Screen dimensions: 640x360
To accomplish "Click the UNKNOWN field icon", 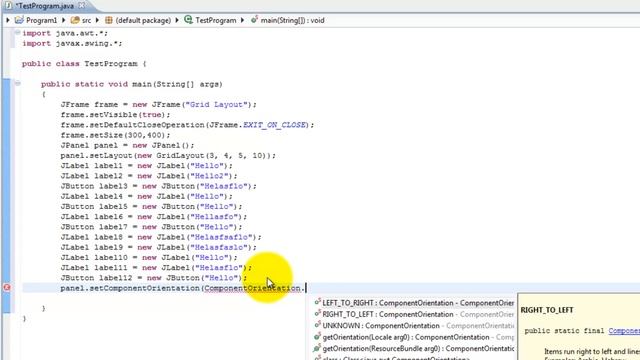I will pos(318,325).
